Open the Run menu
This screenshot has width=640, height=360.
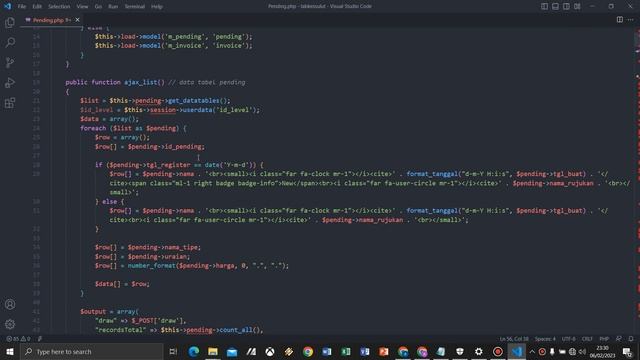(113, 7)
